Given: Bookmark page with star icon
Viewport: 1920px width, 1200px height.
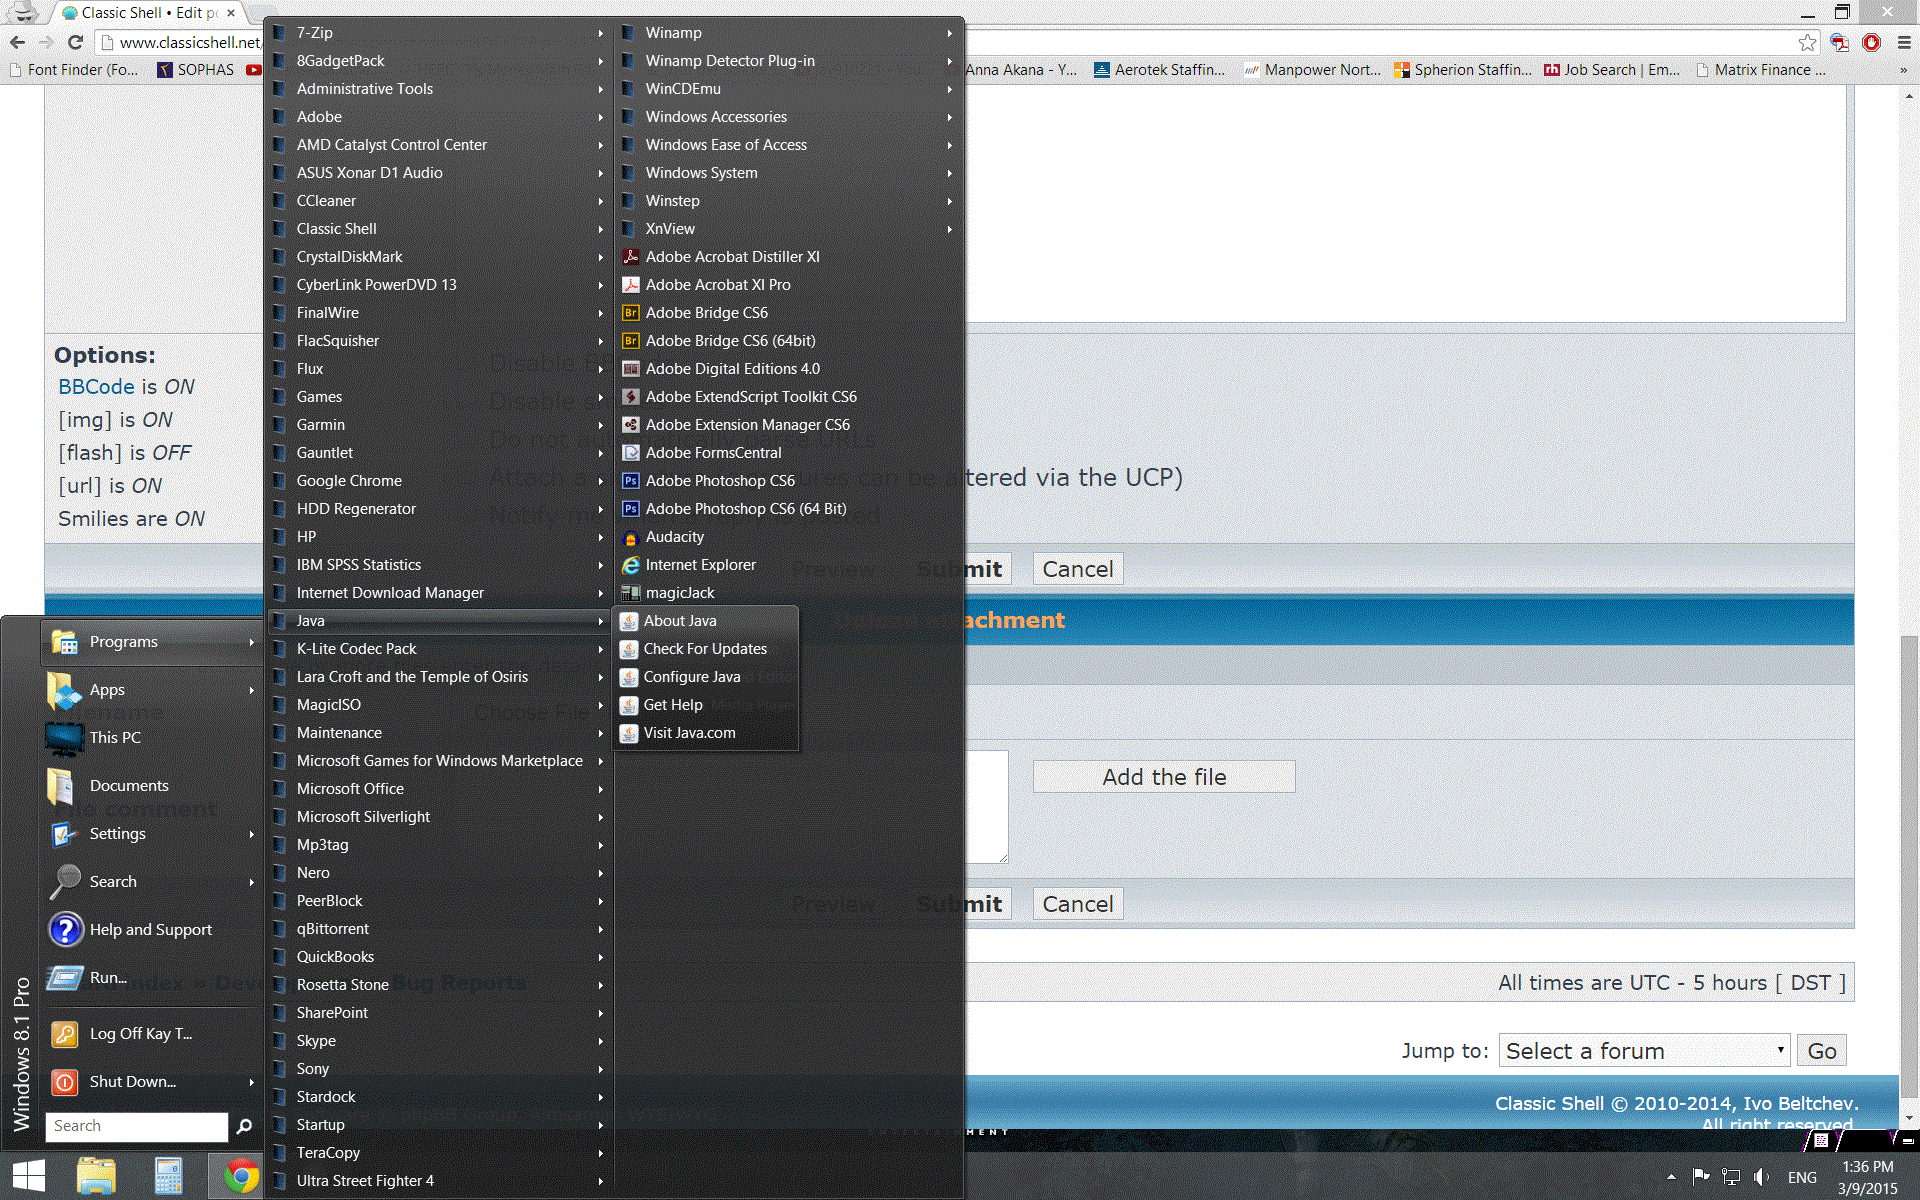Looking at the screenshot, I should (x=1807, y=42).
